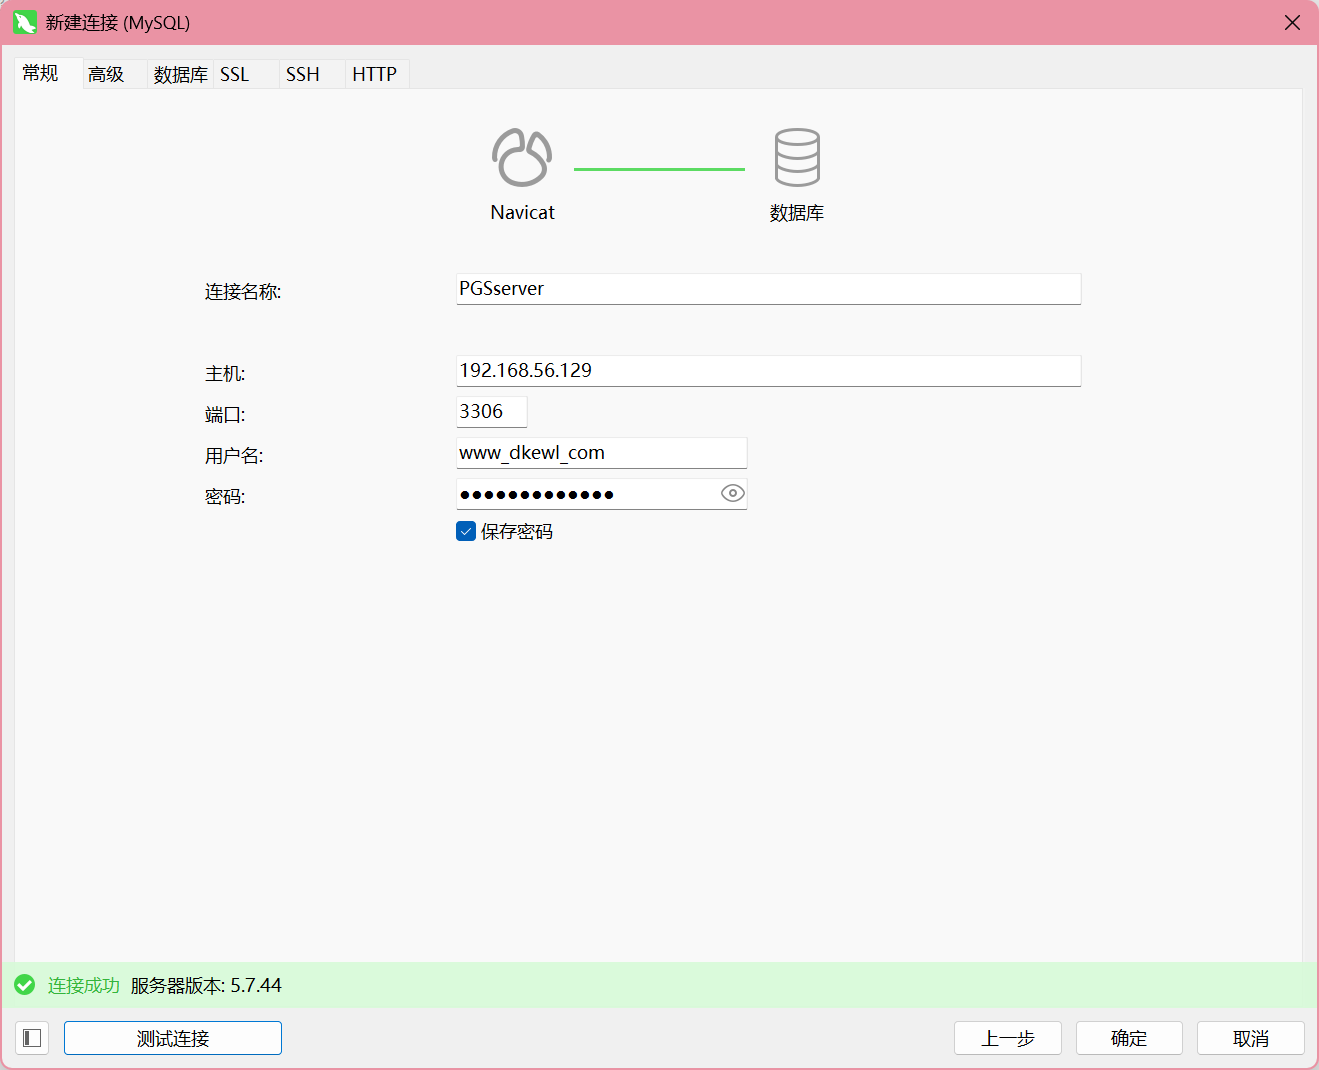1319x1070 pixels.
Task: Click the 端口 label
Action: coord(225,415)
